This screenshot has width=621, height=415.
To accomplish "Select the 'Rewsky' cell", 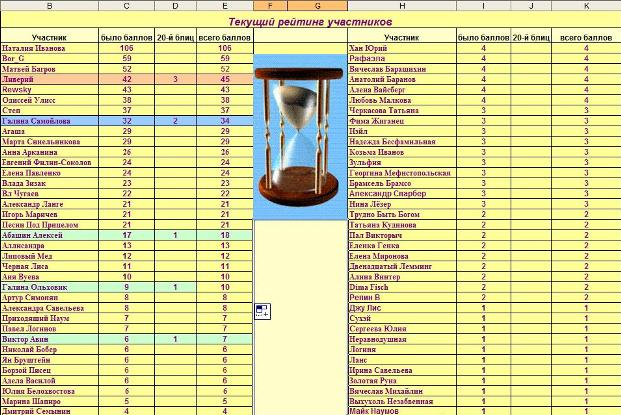I will [50, 89].
